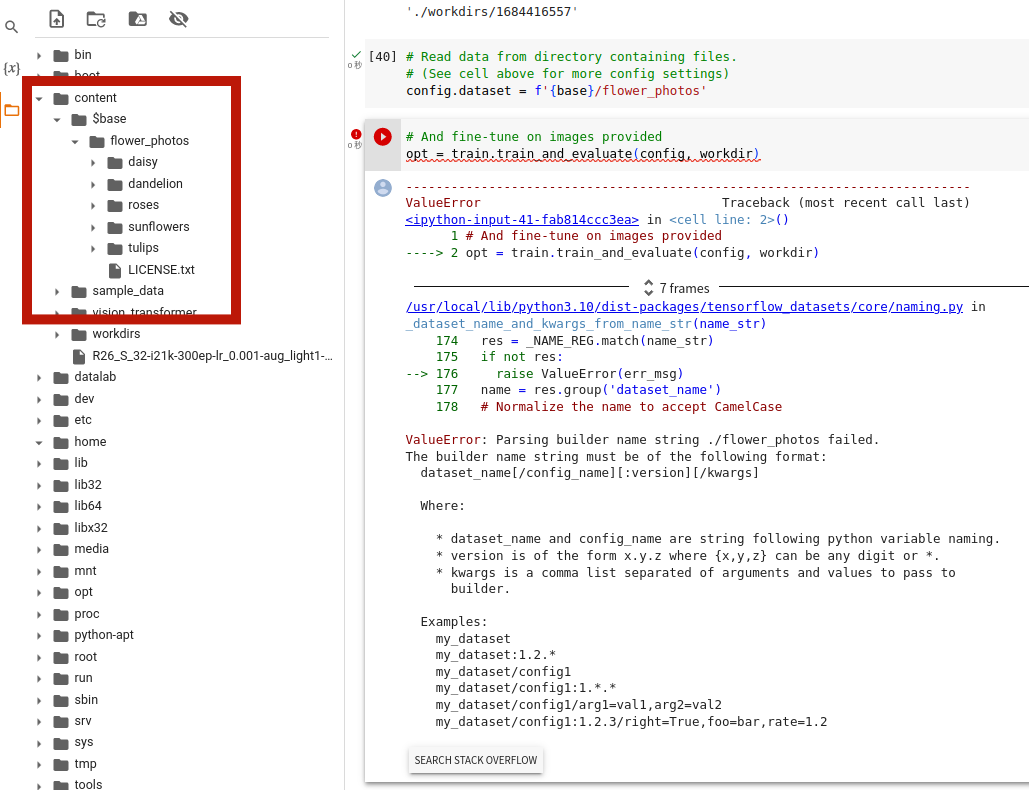Refresh the file browser
Viewport: 1029px width, 790px height.
point(95,18)
